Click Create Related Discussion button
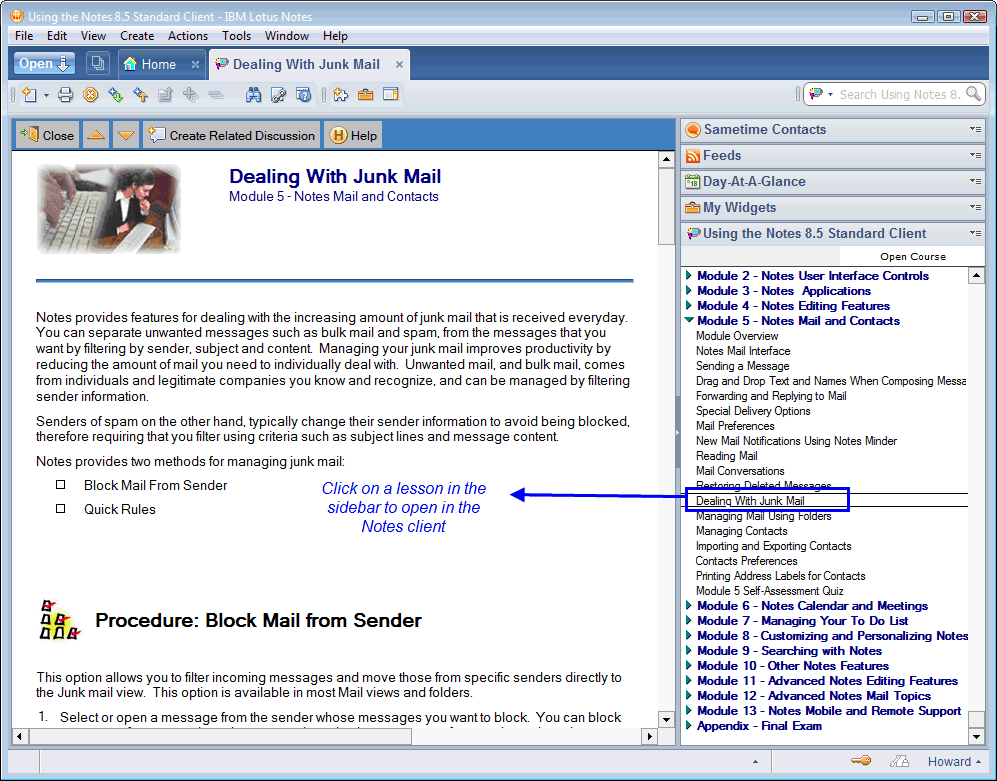 pos(231,135)
